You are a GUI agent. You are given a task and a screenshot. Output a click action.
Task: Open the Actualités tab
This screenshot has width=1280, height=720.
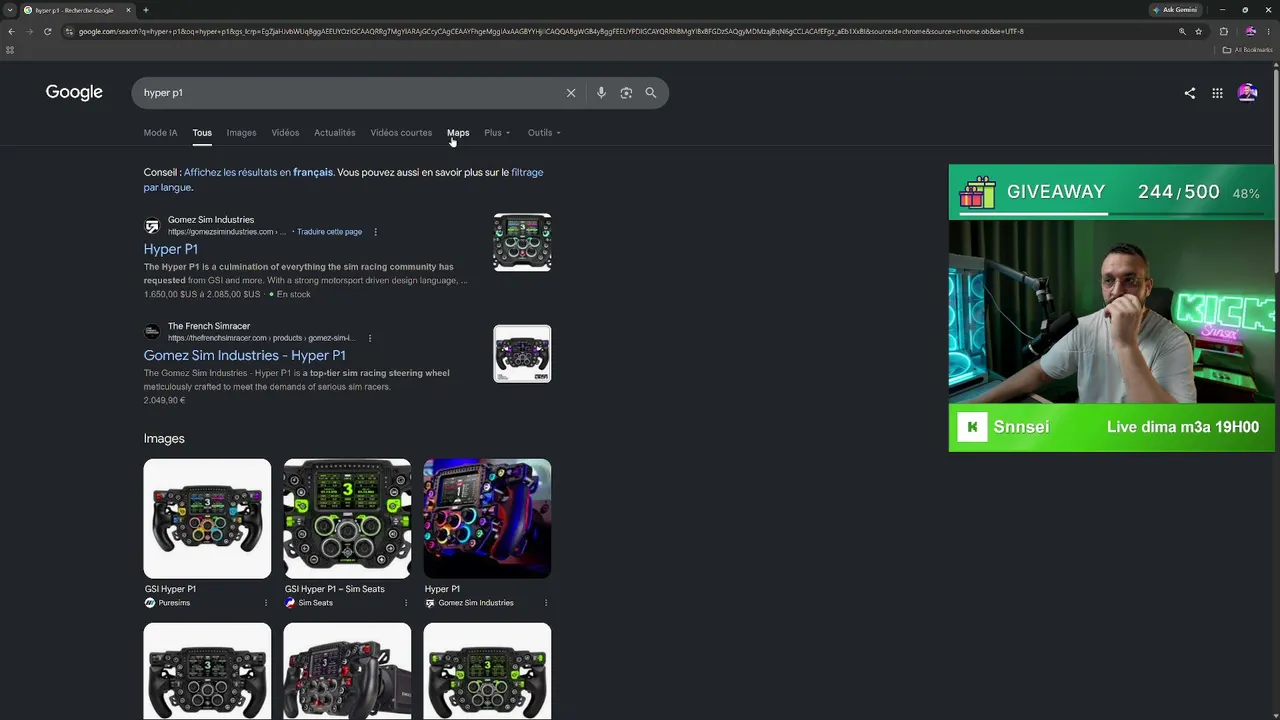[335, 133]
